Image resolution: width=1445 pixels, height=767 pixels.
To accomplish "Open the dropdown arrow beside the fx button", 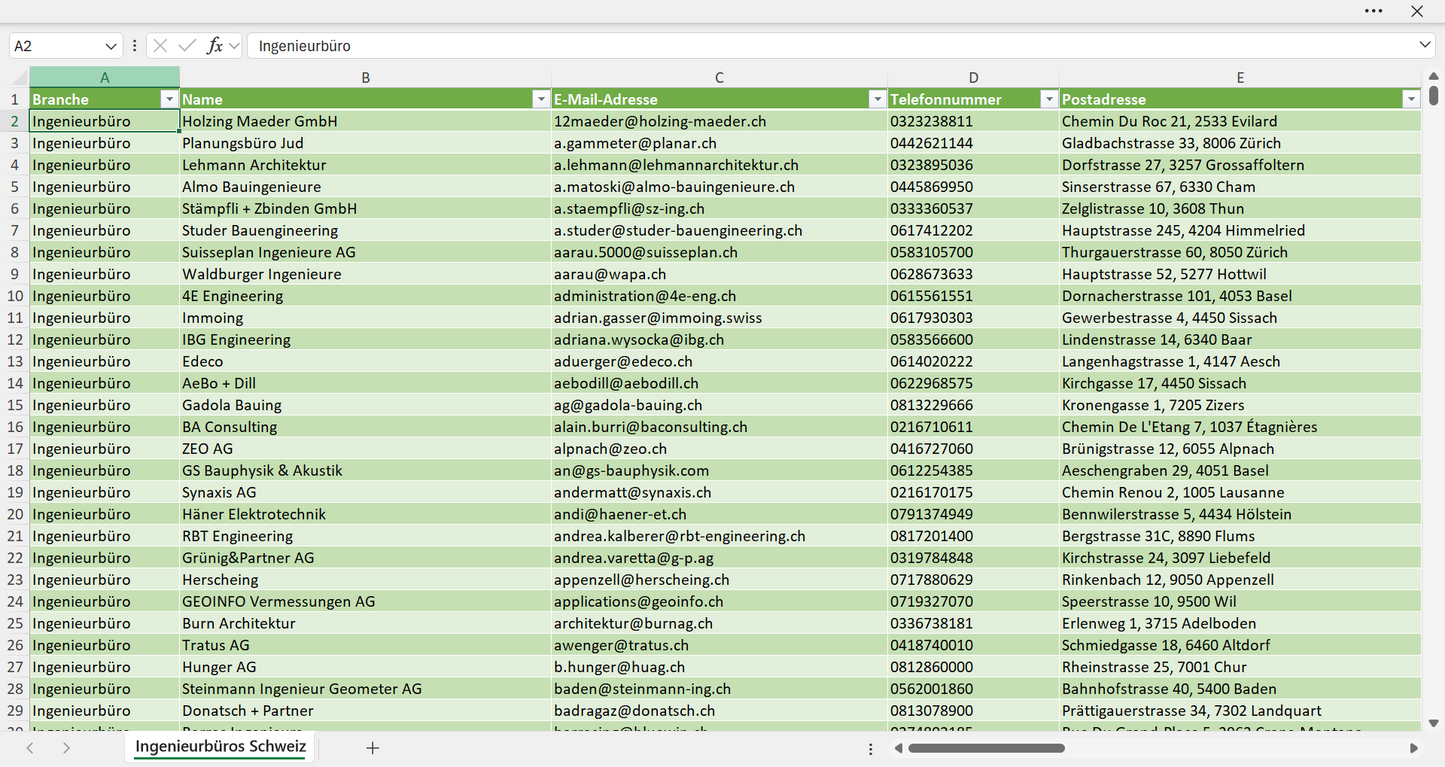I will pos(234,46).
